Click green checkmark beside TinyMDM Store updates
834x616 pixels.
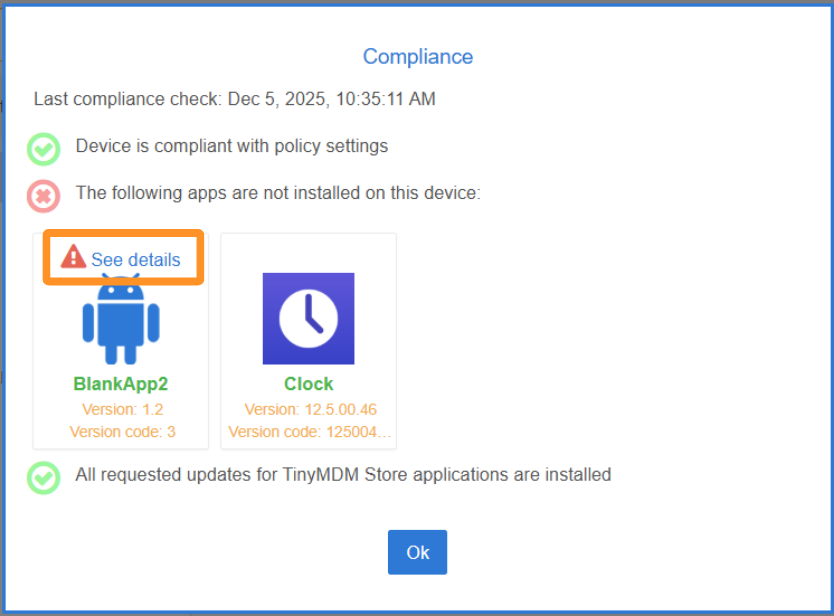(x=43, y=477)
